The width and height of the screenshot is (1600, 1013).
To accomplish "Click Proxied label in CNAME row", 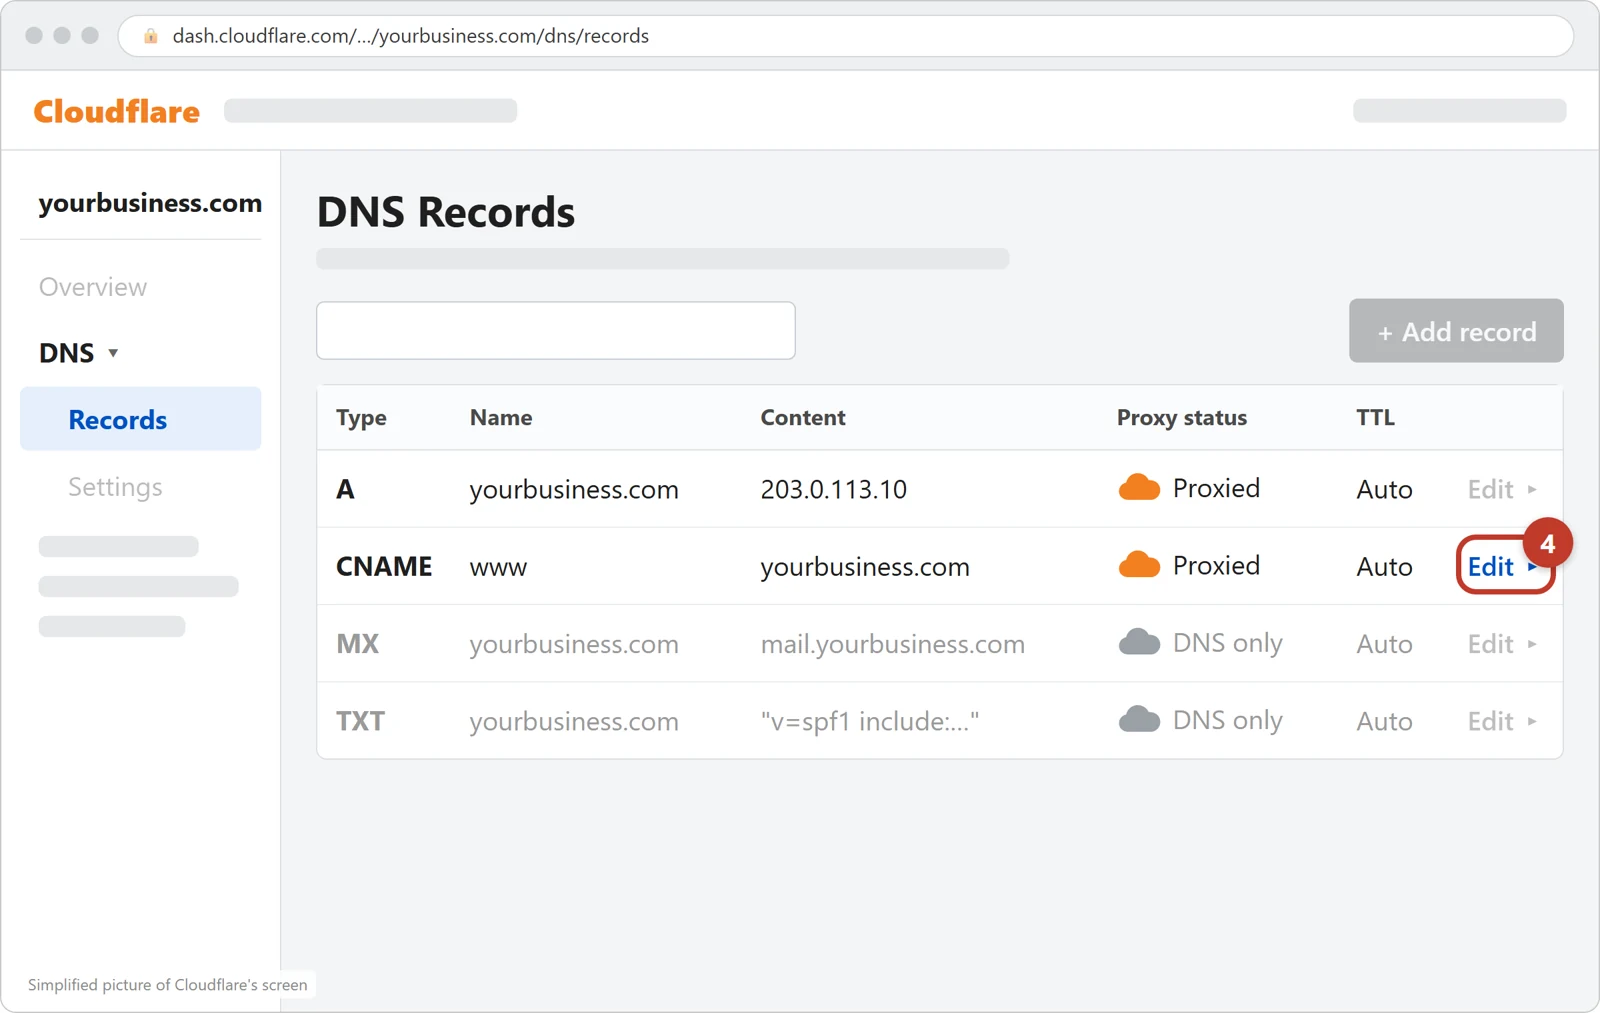I will coord(1216,565).
